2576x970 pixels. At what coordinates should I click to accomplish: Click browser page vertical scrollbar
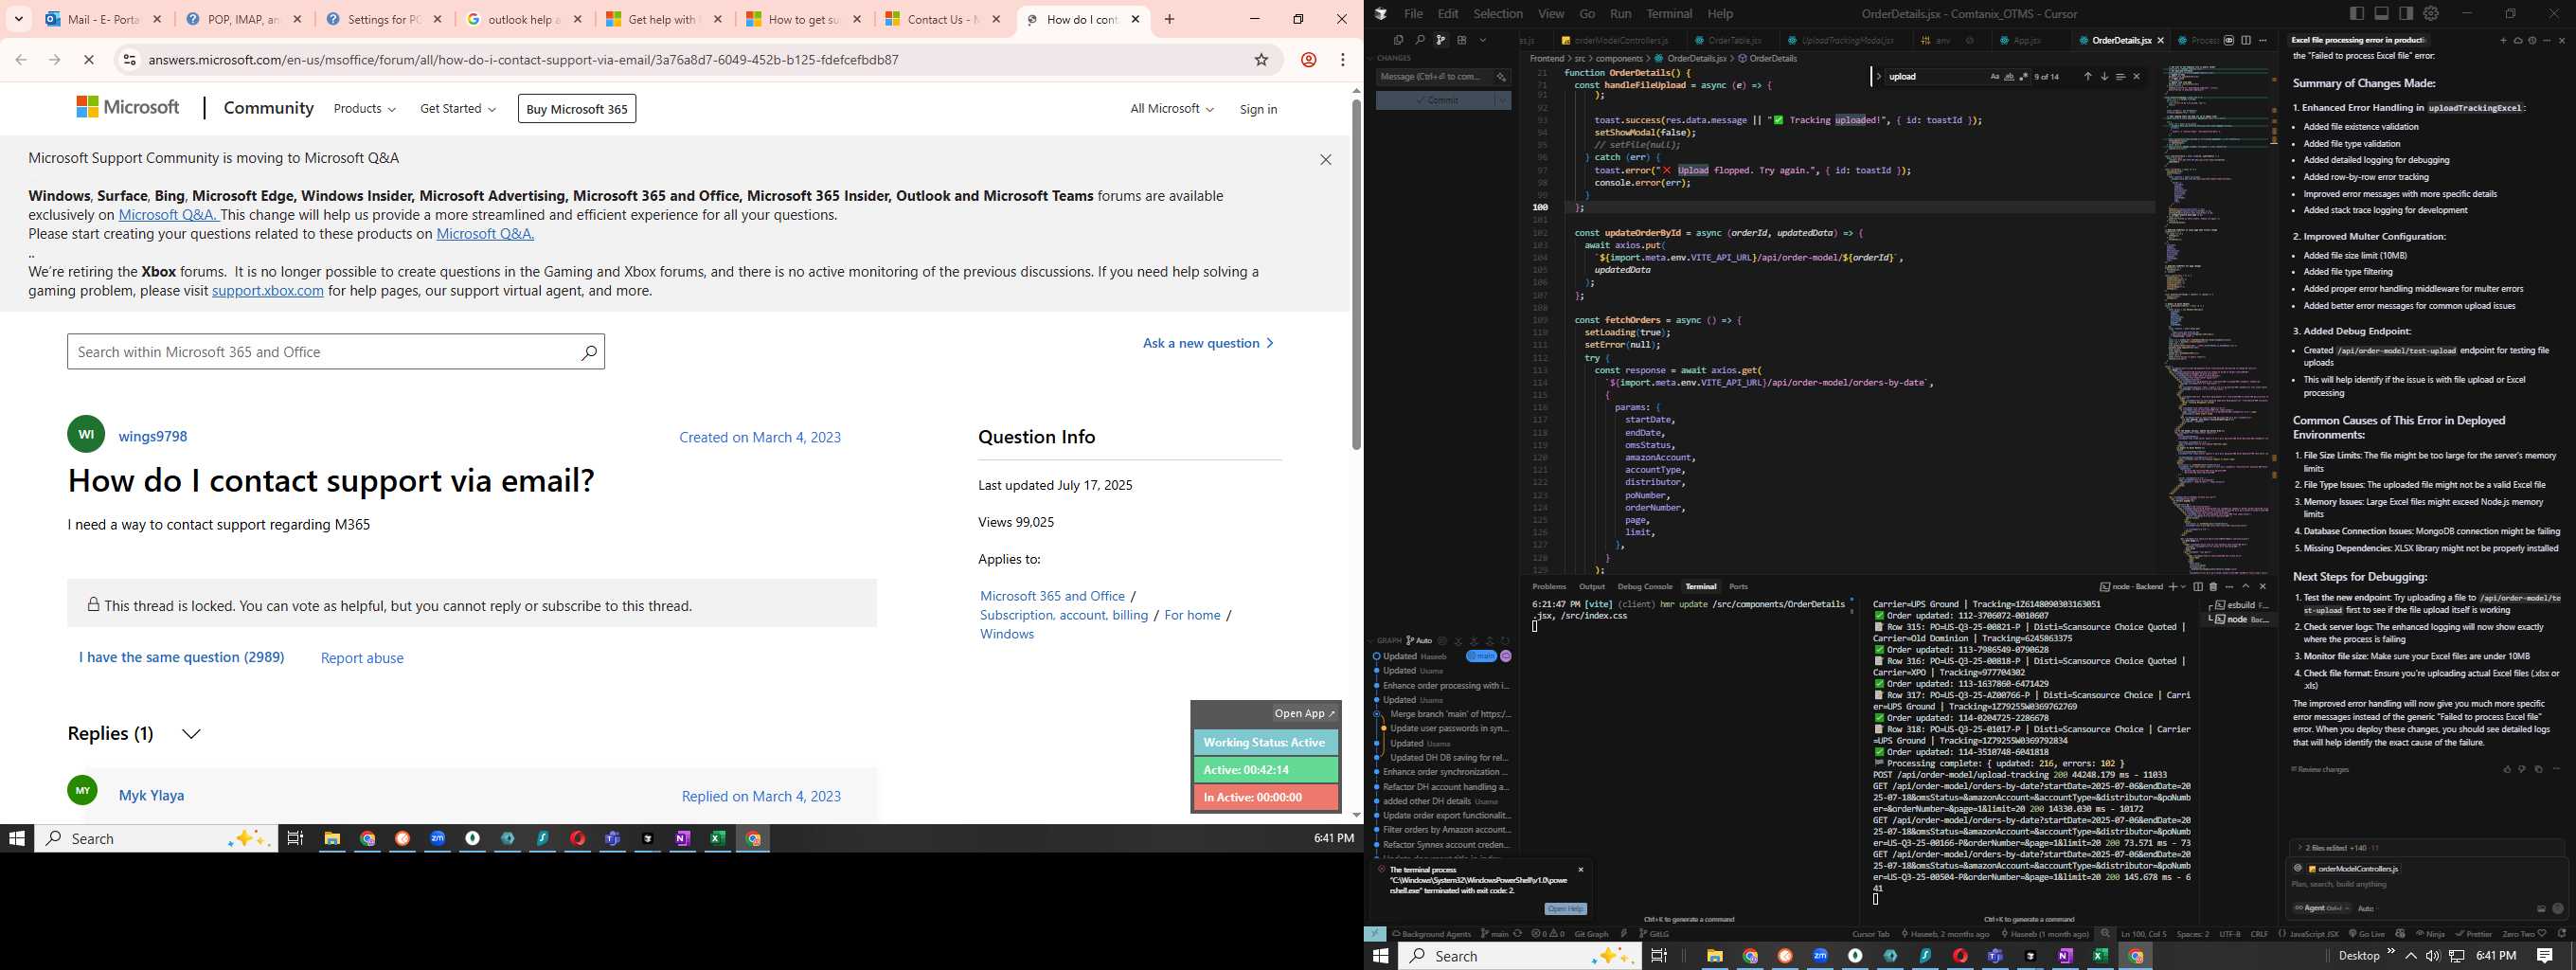1356,275
